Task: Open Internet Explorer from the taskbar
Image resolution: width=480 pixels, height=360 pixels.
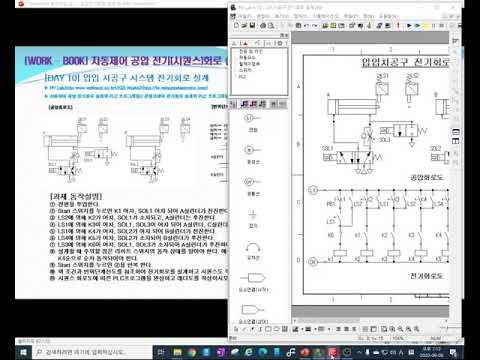Action: (x=249, y=352)
